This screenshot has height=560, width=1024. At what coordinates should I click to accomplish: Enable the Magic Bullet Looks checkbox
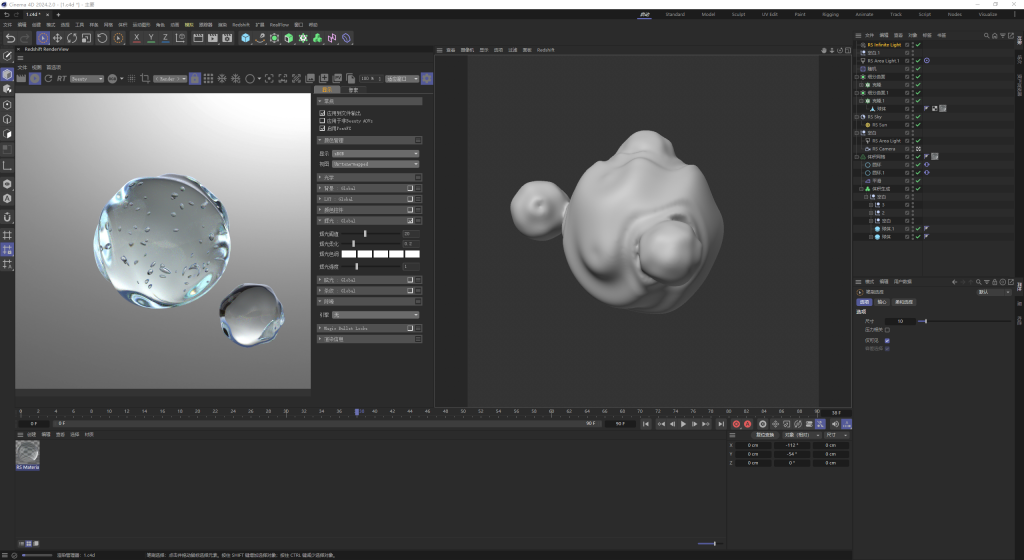click(410, 328)
